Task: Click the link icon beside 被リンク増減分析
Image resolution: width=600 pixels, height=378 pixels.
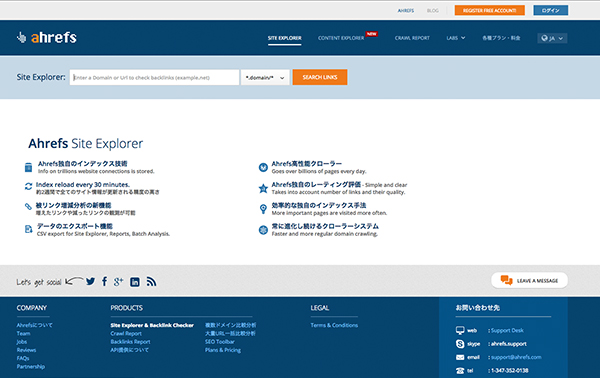Action: pos(28,207)
